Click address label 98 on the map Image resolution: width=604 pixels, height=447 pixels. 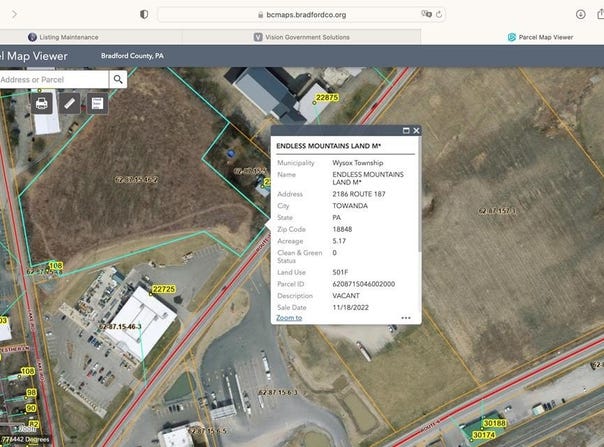(31, 392)
